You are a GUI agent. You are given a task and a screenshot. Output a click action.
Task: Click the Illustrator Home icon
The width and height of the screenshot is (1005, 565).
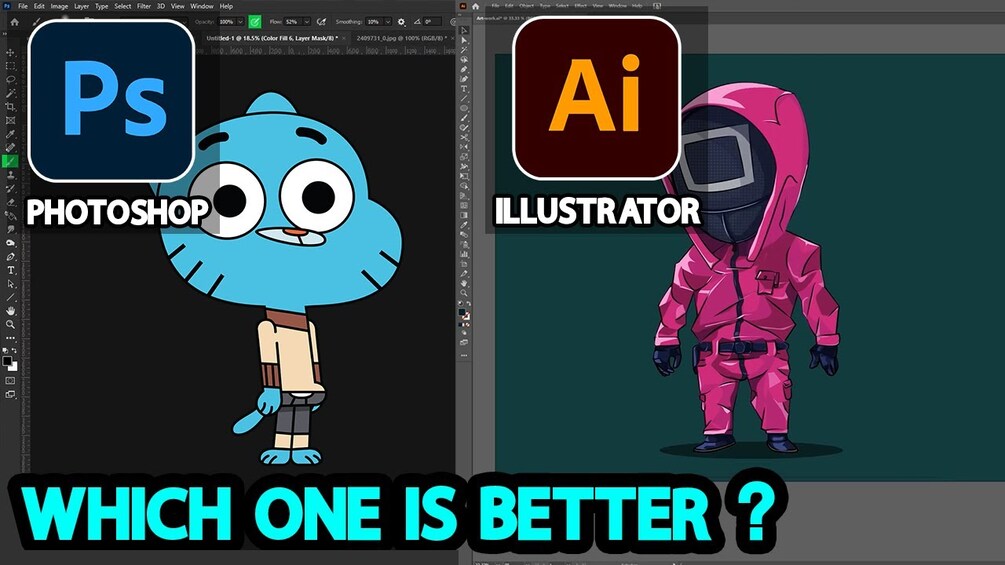[x=476, y=6]
